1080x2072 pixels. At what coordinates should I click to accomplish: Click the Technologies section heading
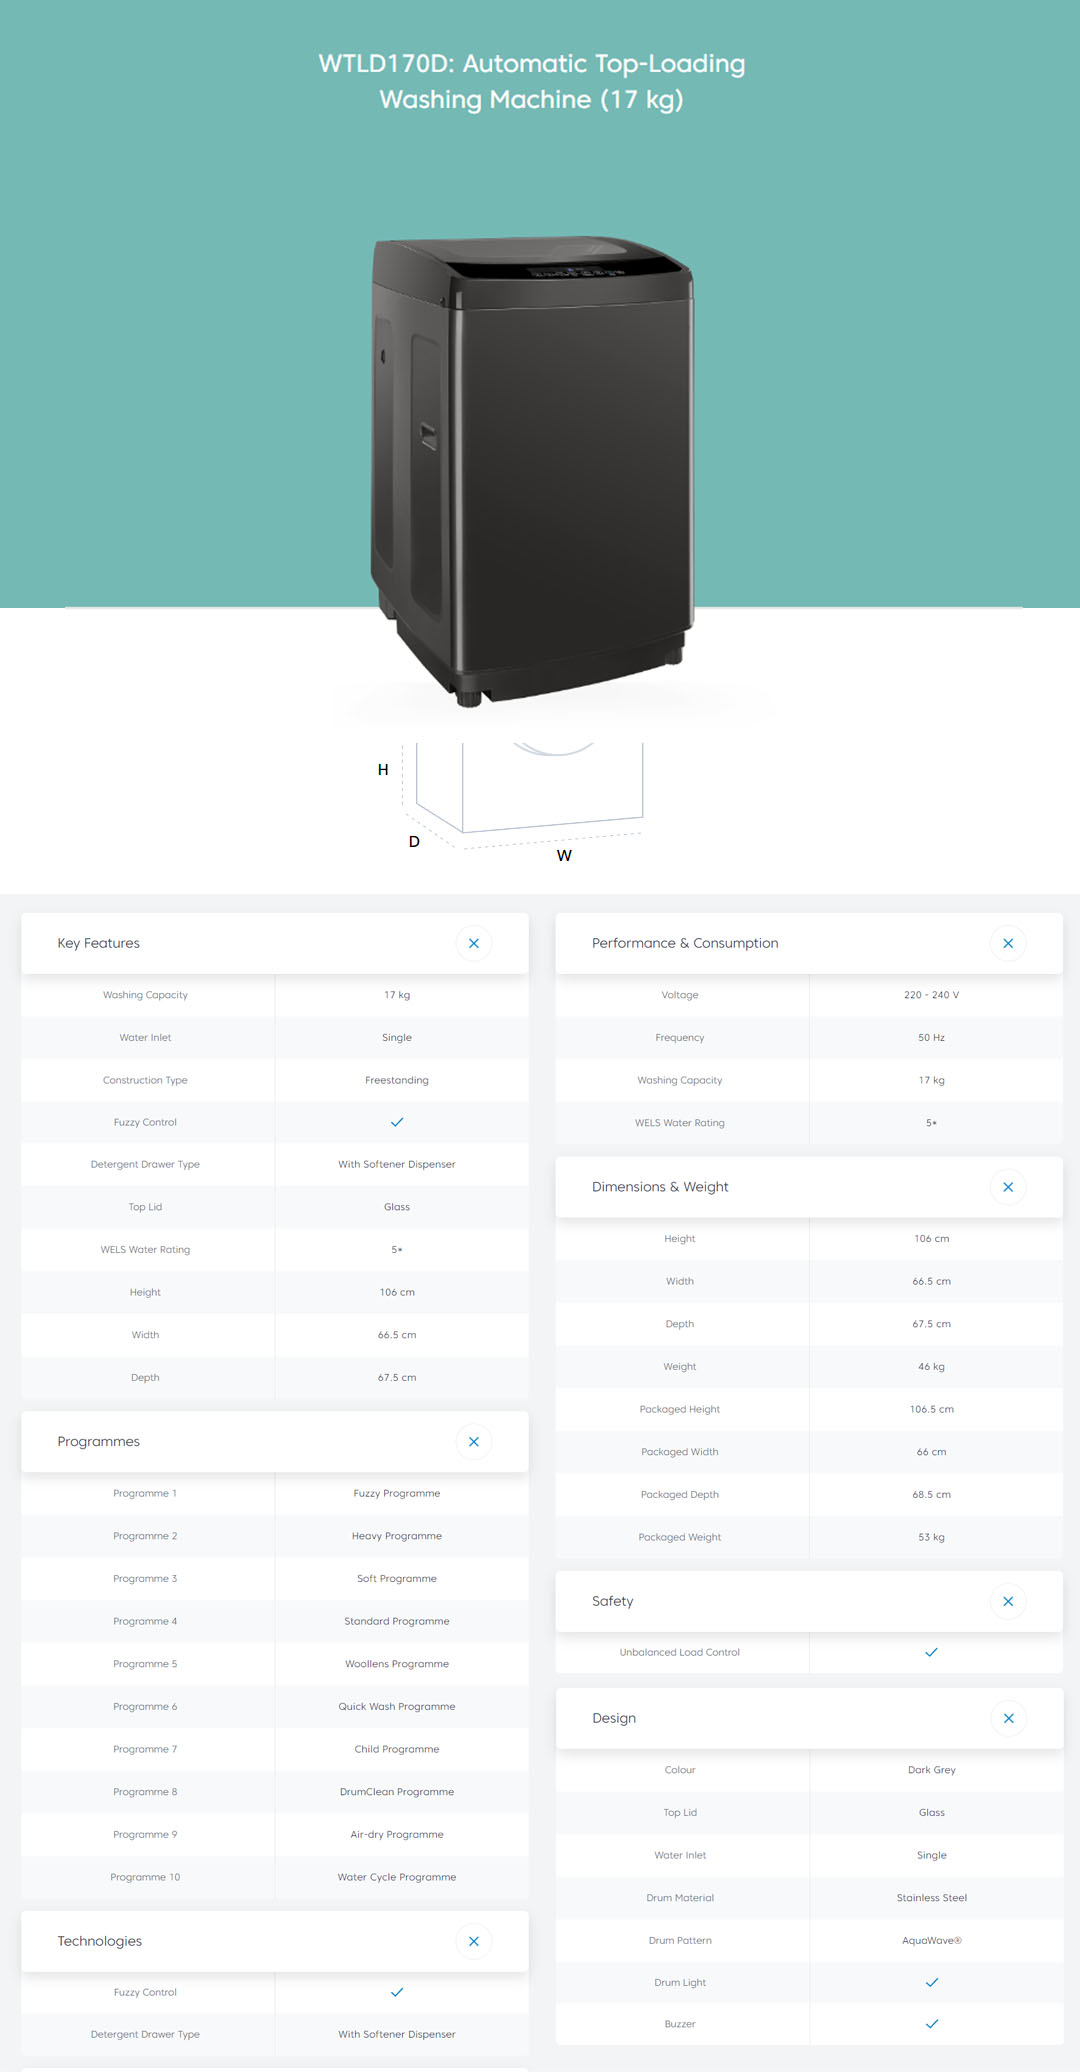[x=100, y=1941]
